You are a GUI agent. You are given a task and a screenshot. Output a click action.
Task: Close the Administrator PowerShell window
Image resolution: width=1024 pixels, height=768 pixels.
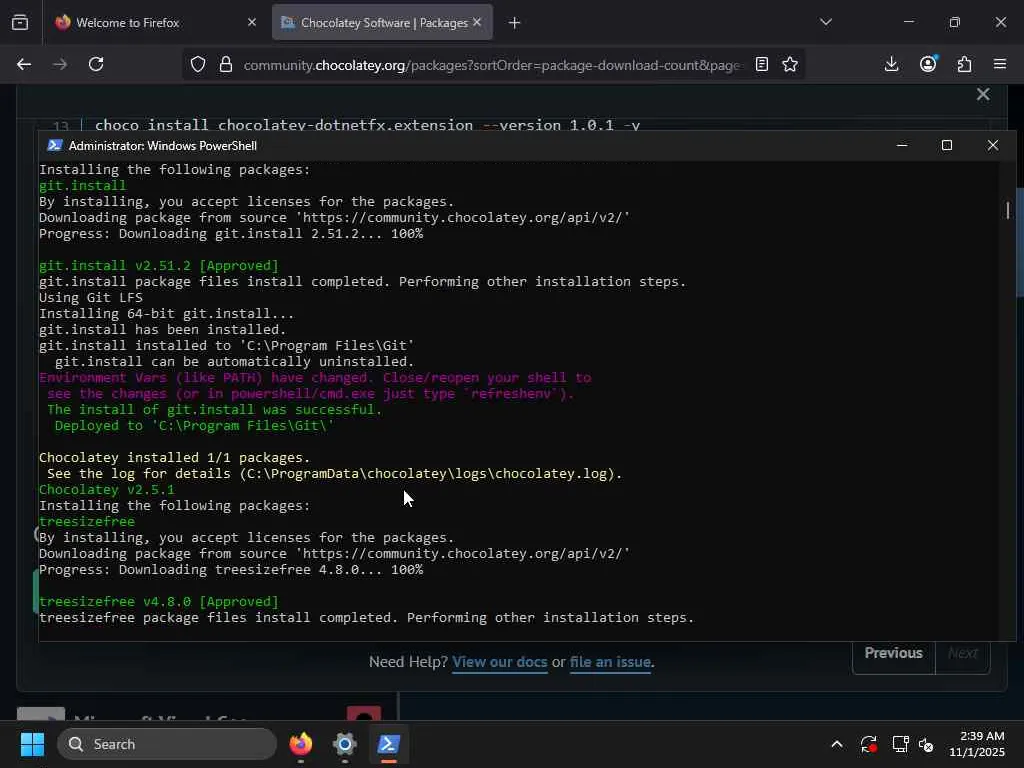pyautogui.click(x=993, y=145)
